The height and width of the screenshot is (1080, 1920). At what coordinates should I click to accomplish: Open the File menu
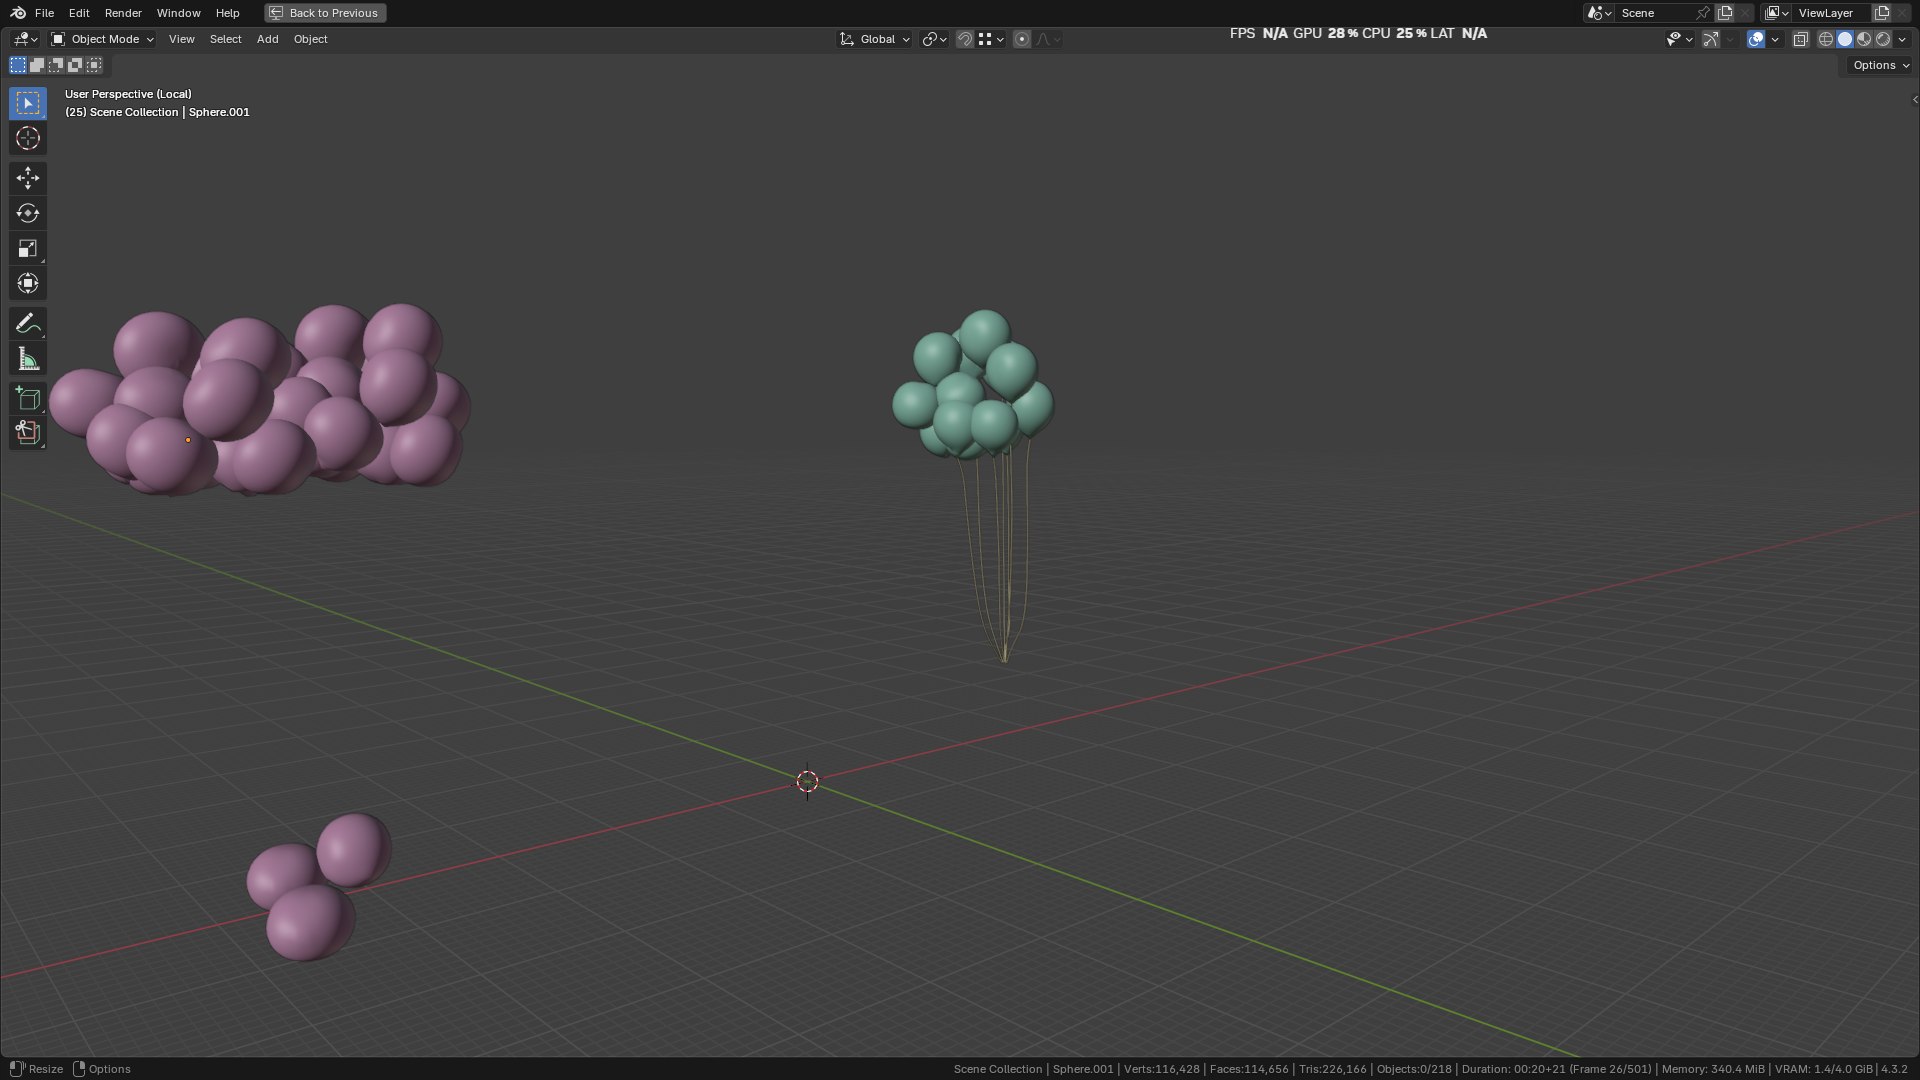[x=44, y=13]
